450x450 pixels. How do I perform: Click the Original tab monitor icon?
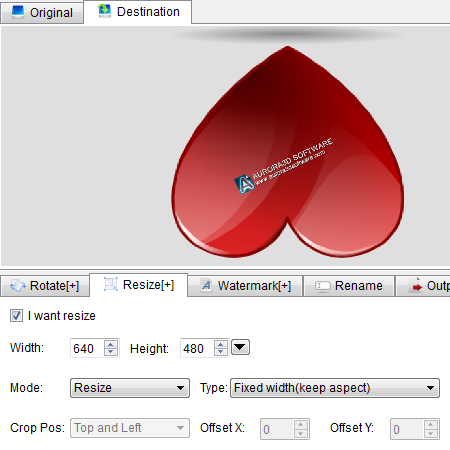click(x=17, y=12)
